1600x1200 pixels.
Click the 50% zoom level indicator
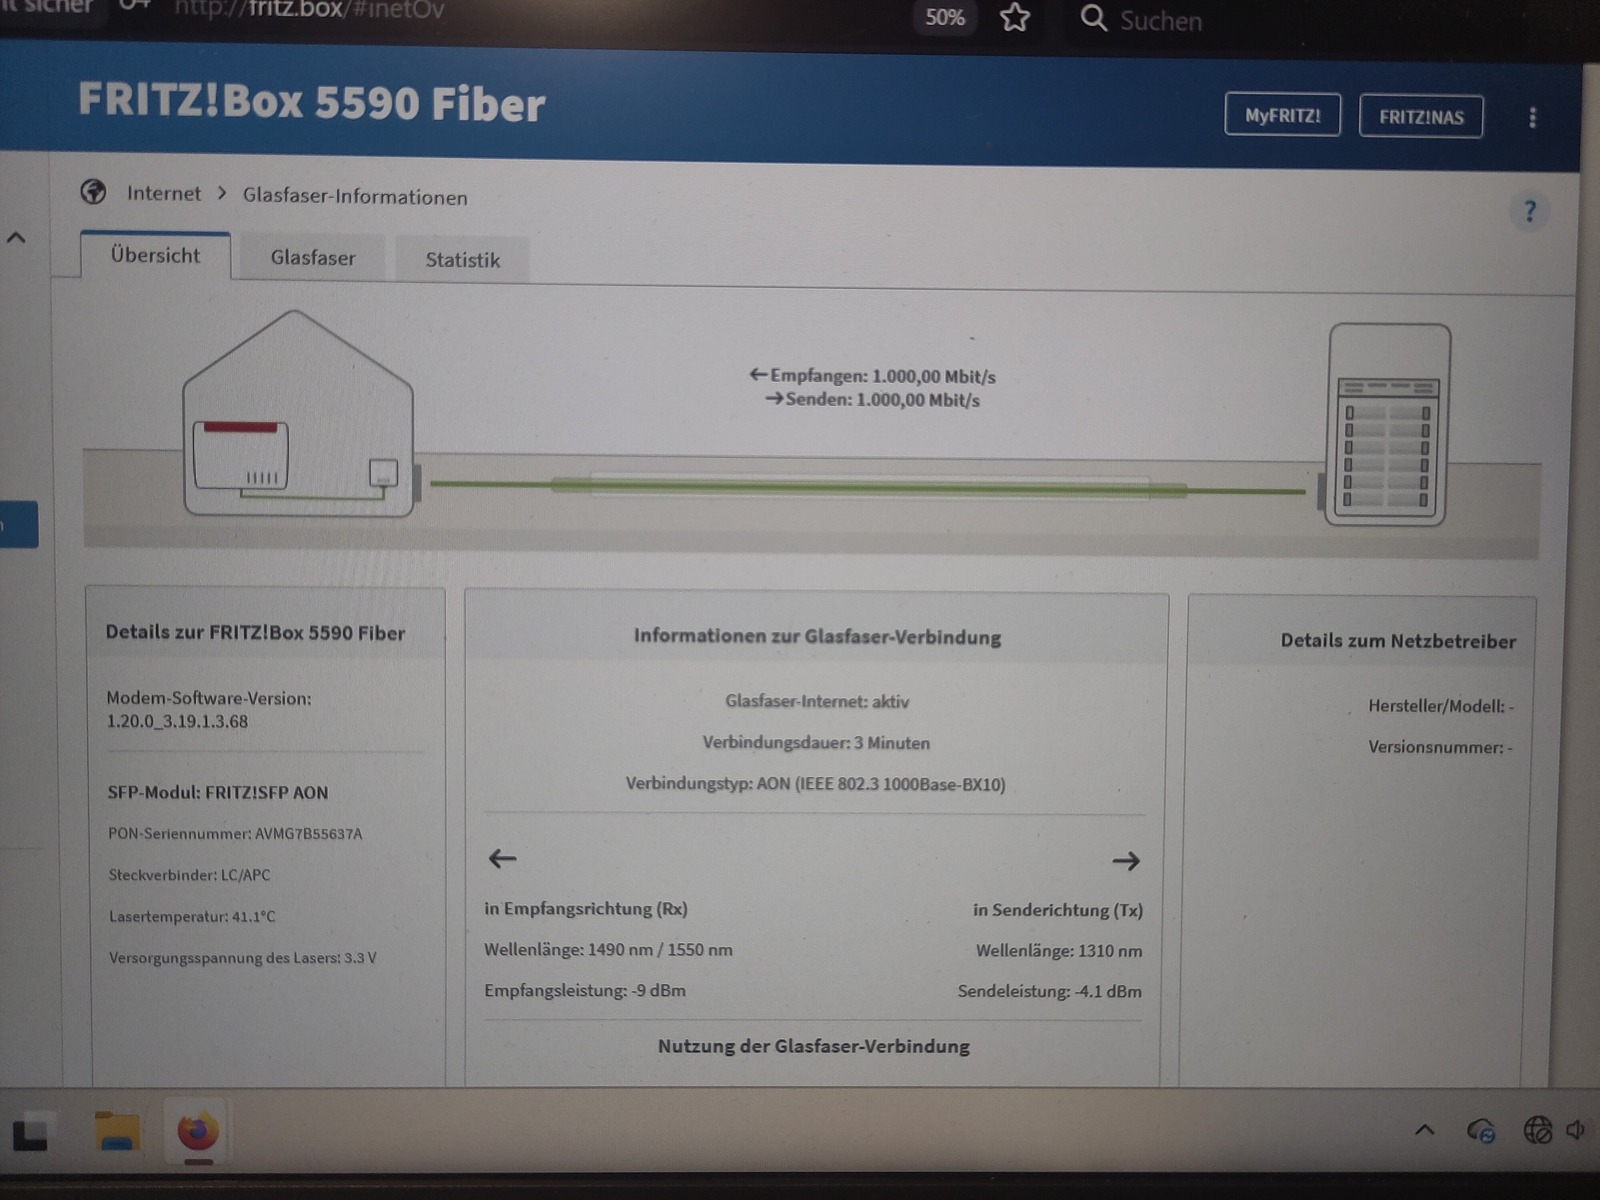(944, 17)
